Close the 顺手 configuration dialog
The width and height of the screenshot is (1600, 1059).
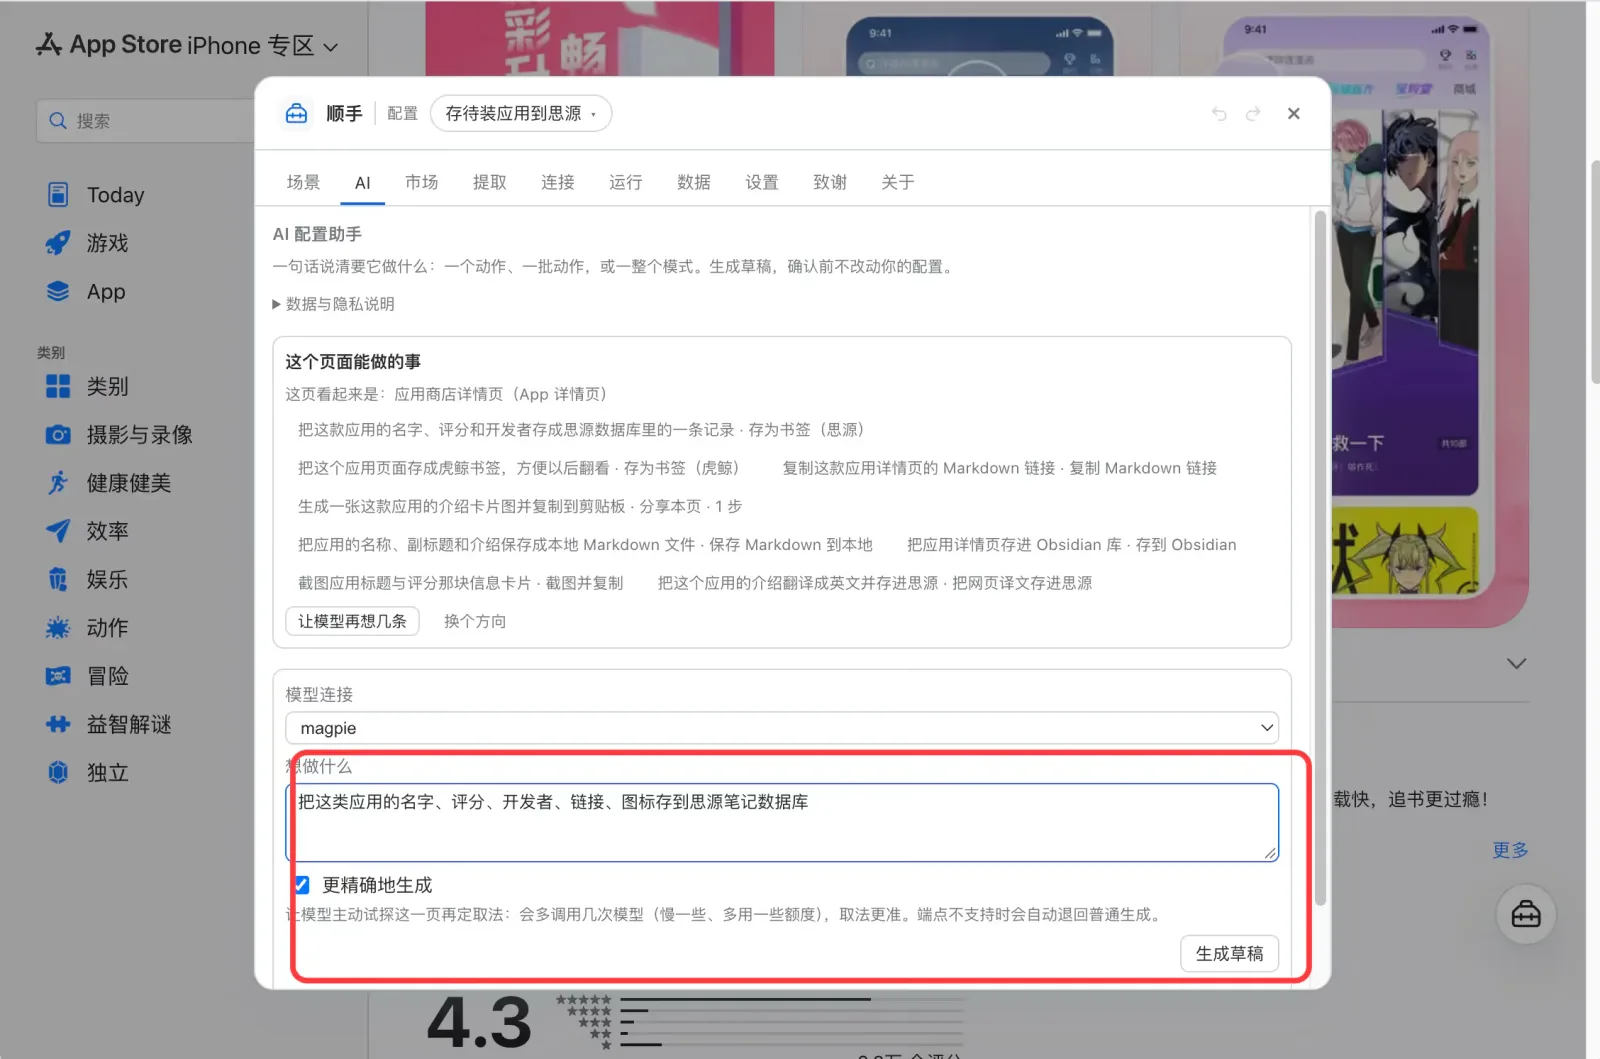click(x=1294, y=114)
